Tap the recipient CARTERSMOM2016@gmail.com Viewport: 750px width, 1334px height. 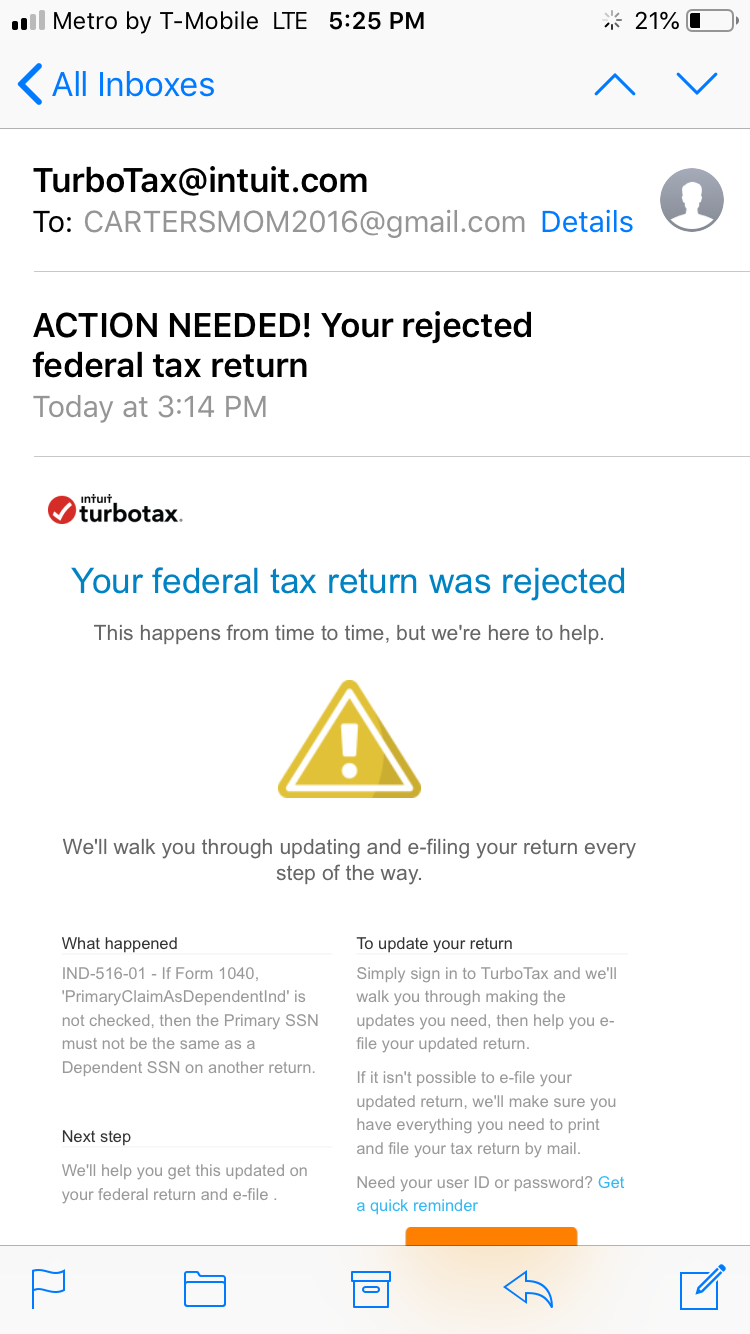[x=304, y=222]
